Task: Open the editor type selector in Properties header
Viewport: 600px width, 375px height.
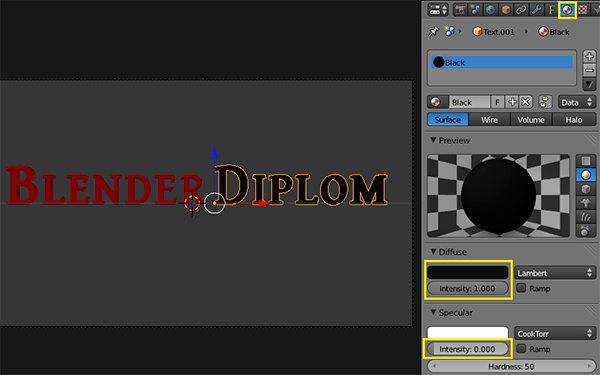Action: pos(438,10)
